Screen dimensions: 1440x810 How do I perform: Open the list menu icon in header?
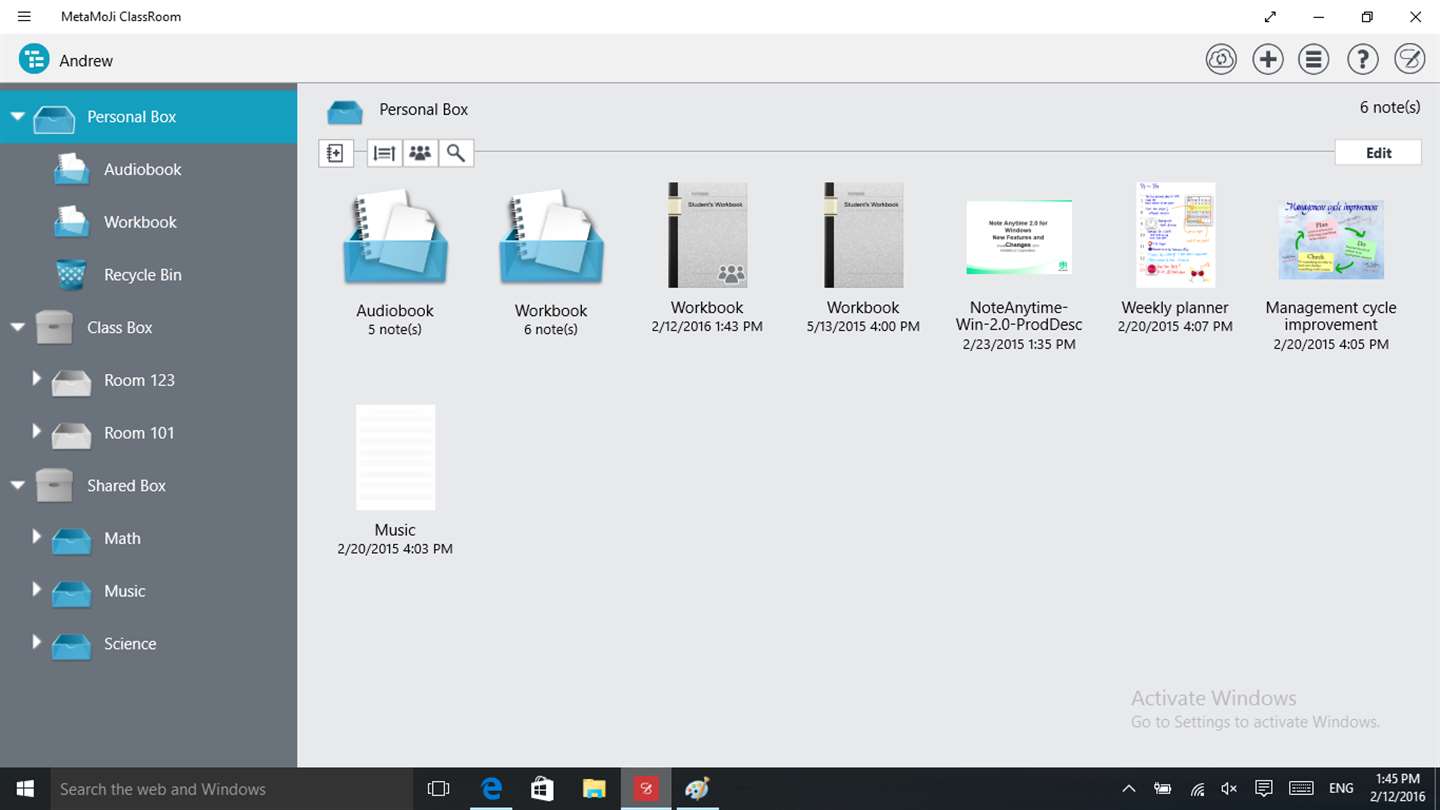pyautogui.click(x=1314, y=60)
